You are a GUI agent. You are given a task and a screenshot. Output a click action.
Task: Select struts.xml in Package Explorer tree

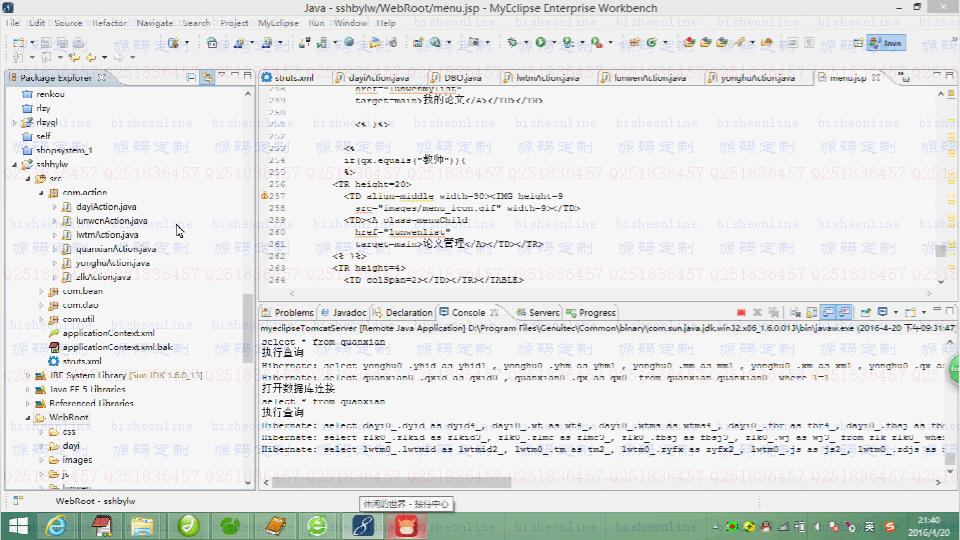81,361
